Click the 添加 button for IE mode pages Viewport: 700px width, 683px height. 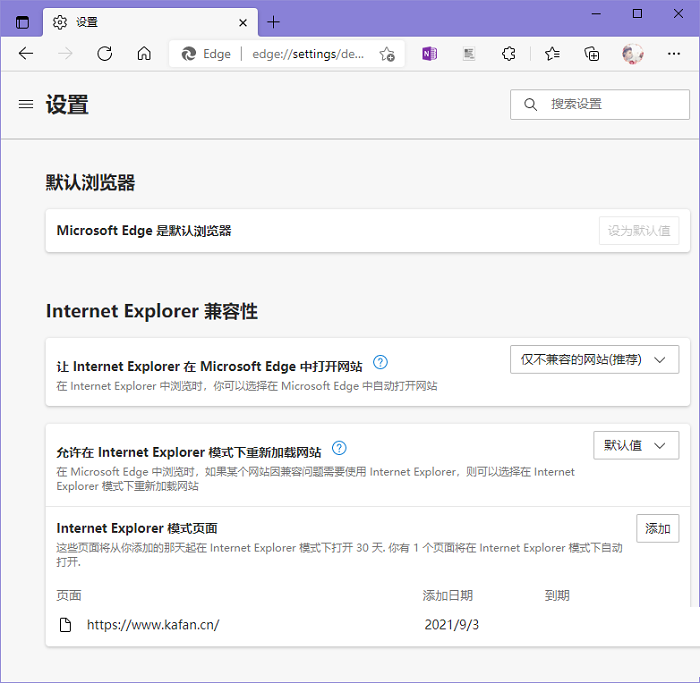pyautogui.click(x=657, y=529)
